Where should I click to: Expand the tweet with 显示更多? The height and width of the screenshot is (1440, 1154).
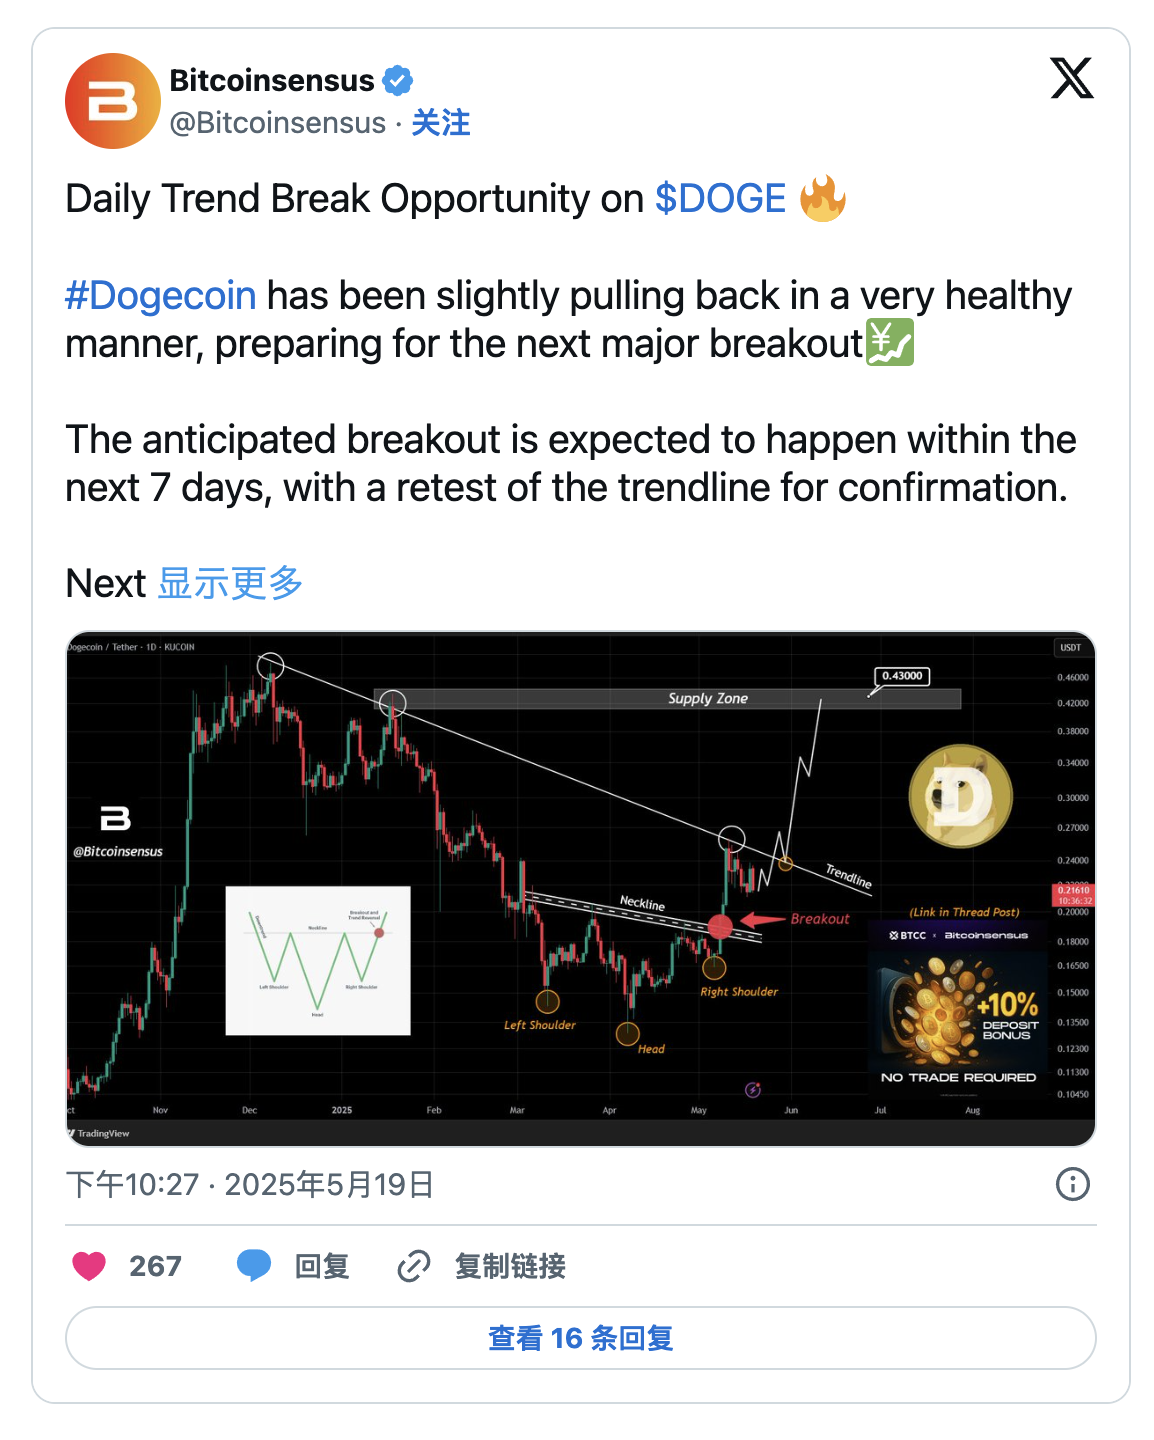coord(230,583)
